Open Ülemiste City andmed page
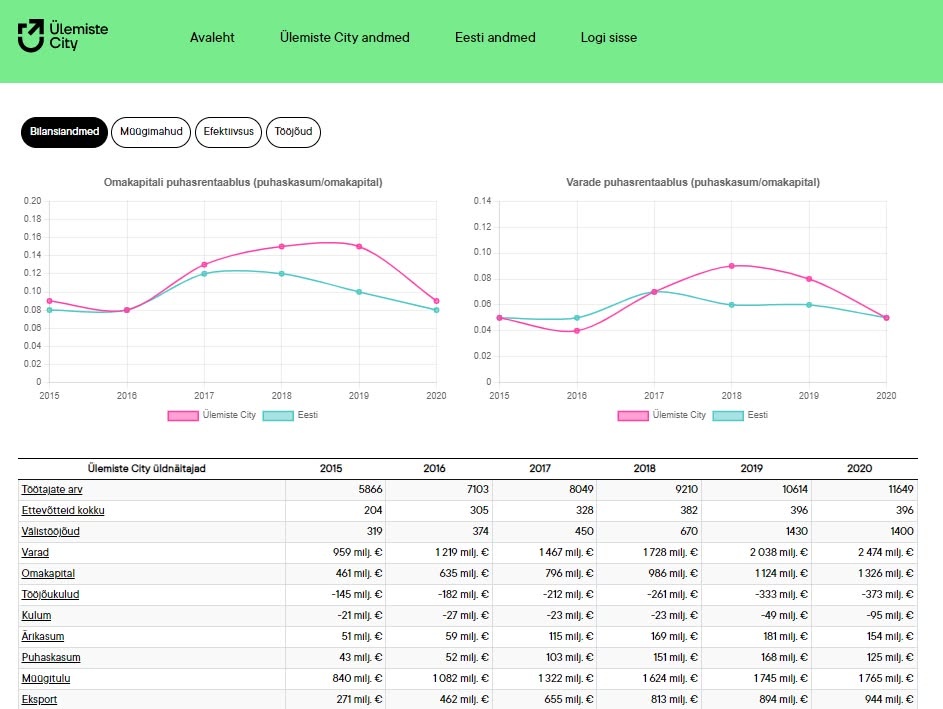The height and width of the screenshot is (709, 943). coord(345,38)
